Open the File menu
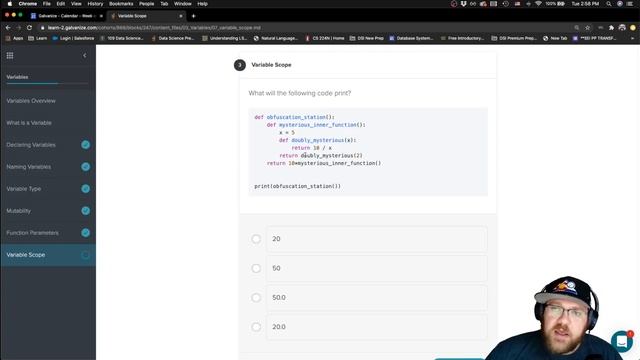 47,4
